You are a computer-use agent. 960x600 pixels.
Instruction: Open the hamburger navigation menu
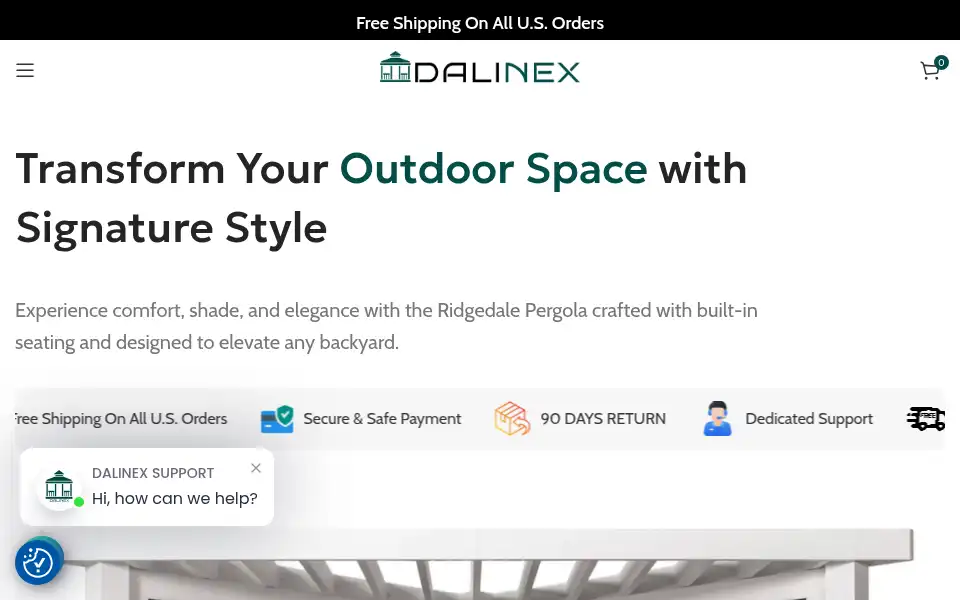coord(24,70)
